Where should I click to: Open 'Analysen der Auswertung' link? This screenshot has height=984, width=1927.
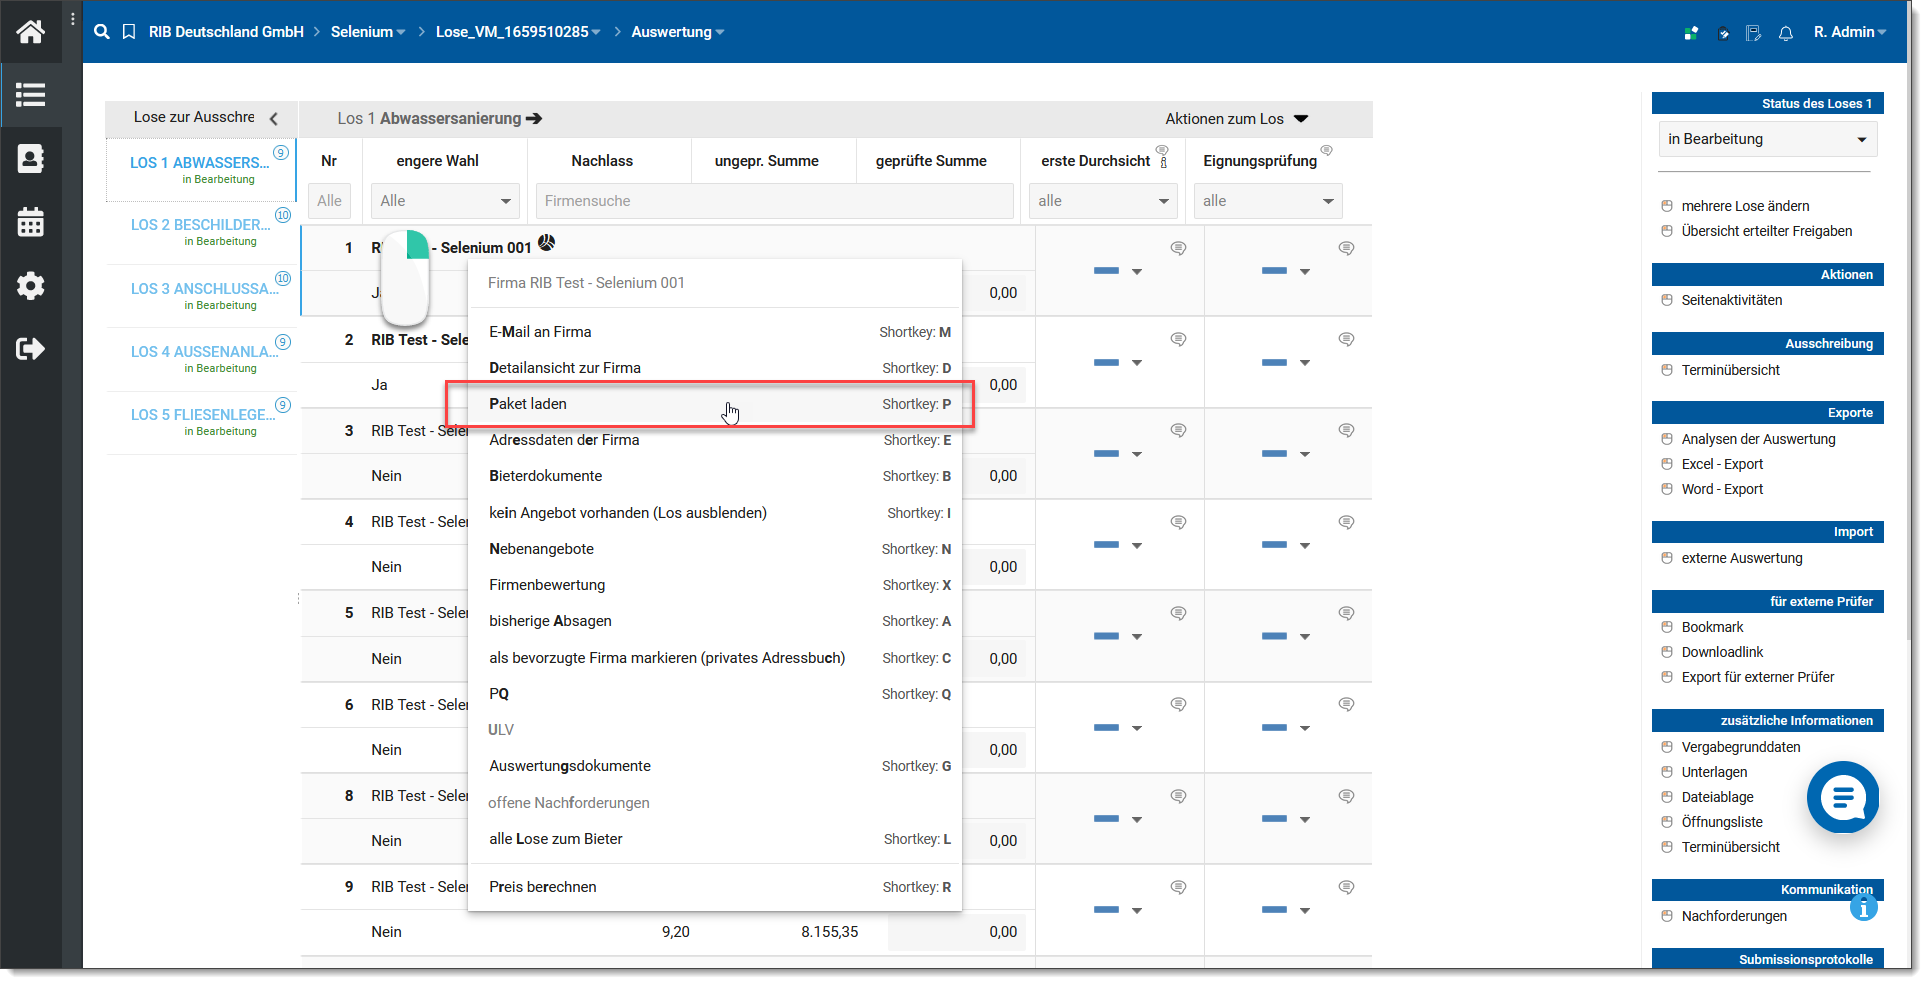click(x=1758, y=439)
